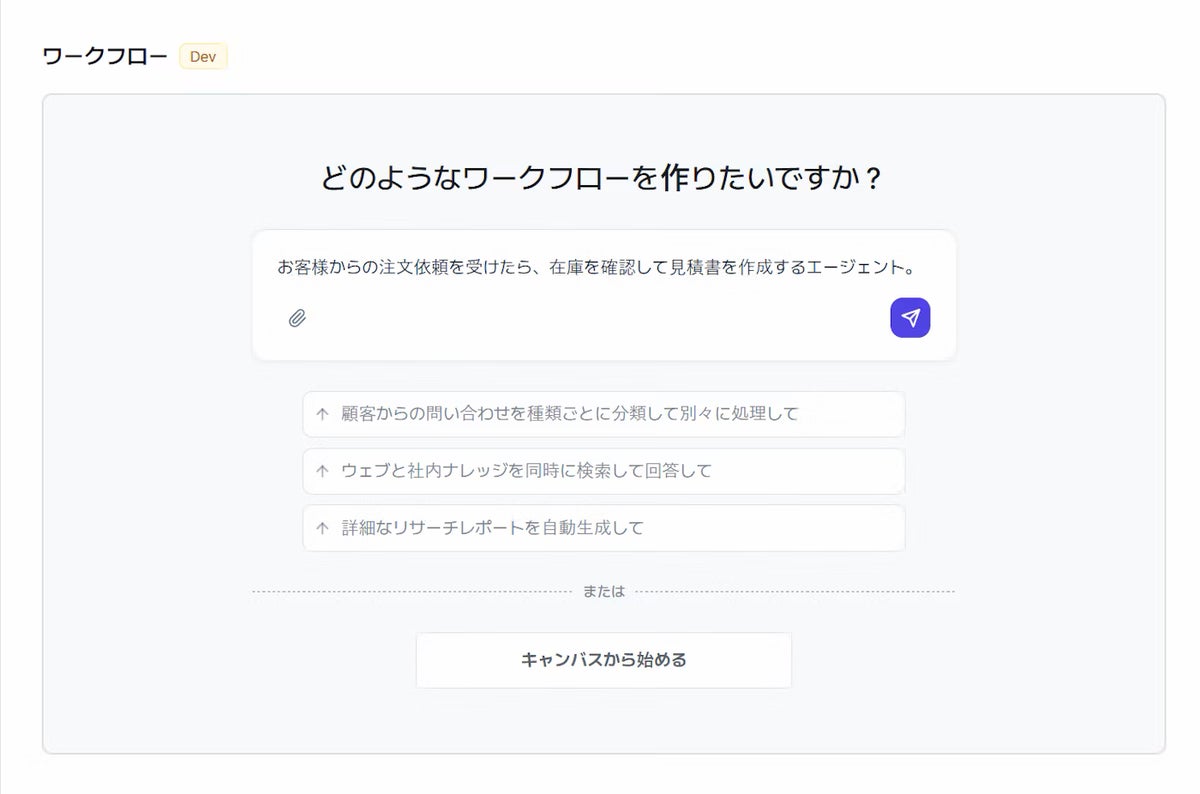The height and width of the screenshot is (794, 1200).
Task: Click heading どのようなワークフローを作りたいですか？
Action: (603, 178)
